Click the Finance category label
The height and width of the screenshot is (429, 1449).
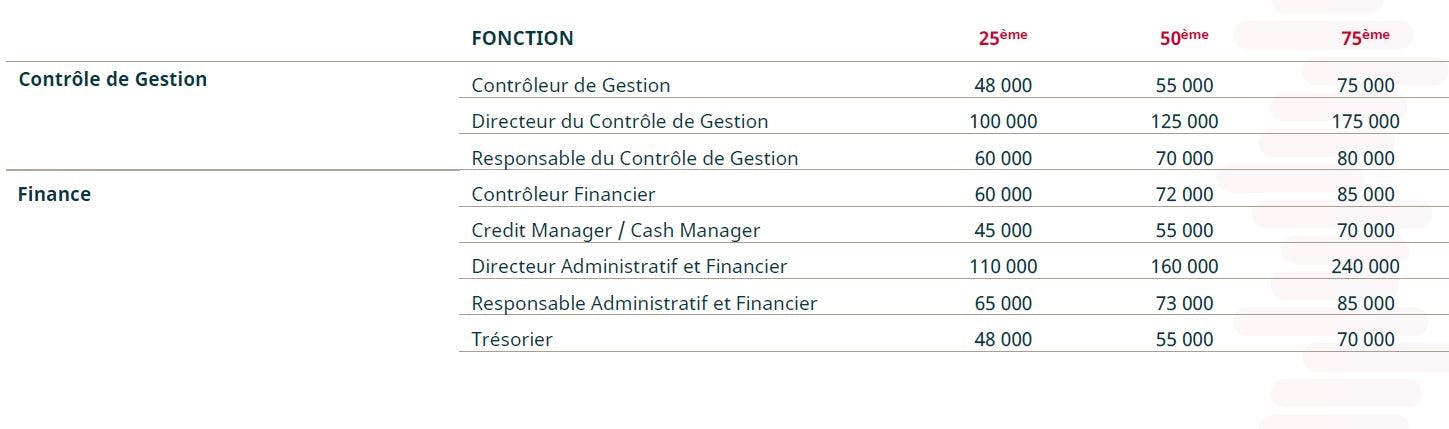click(x=54, y=195)
